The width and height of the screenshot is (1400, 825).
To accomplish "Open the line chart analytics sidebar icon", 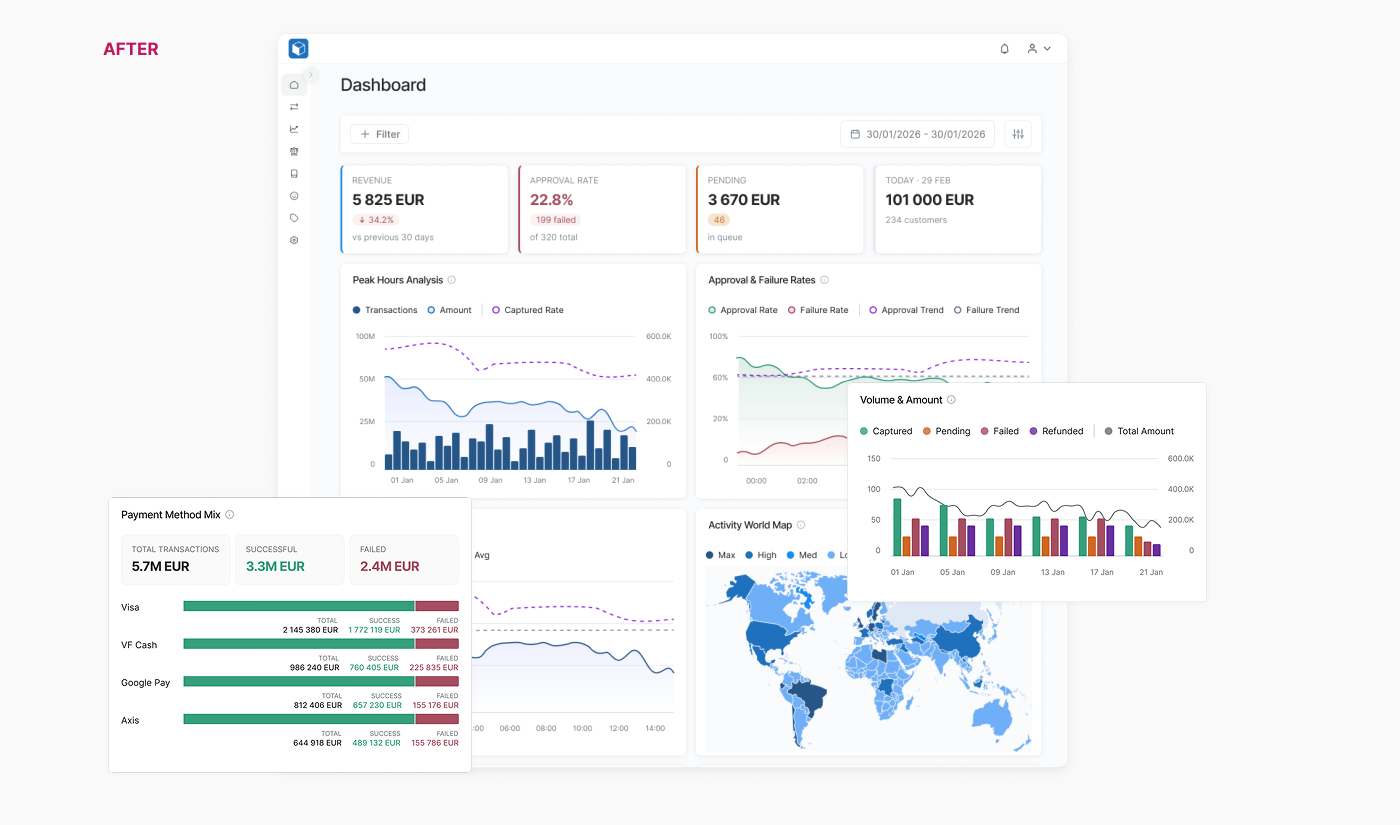I will point(294,129).
